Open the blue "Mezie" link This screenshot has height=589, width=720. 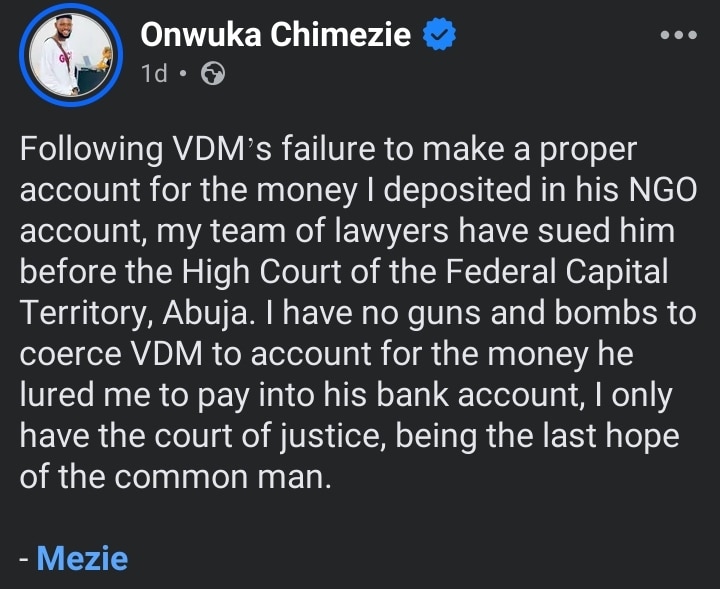pyautogui.click(x=82, y=557)
